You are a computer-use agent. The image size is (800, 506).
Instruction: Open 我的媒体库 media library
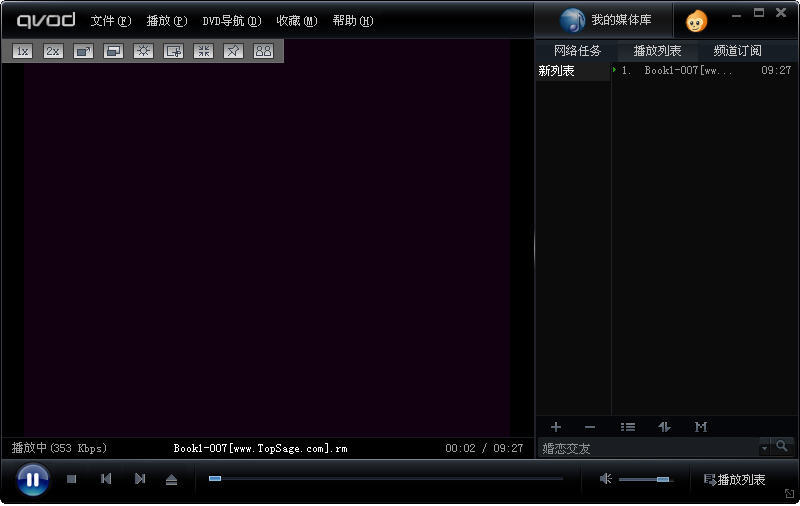606,20
